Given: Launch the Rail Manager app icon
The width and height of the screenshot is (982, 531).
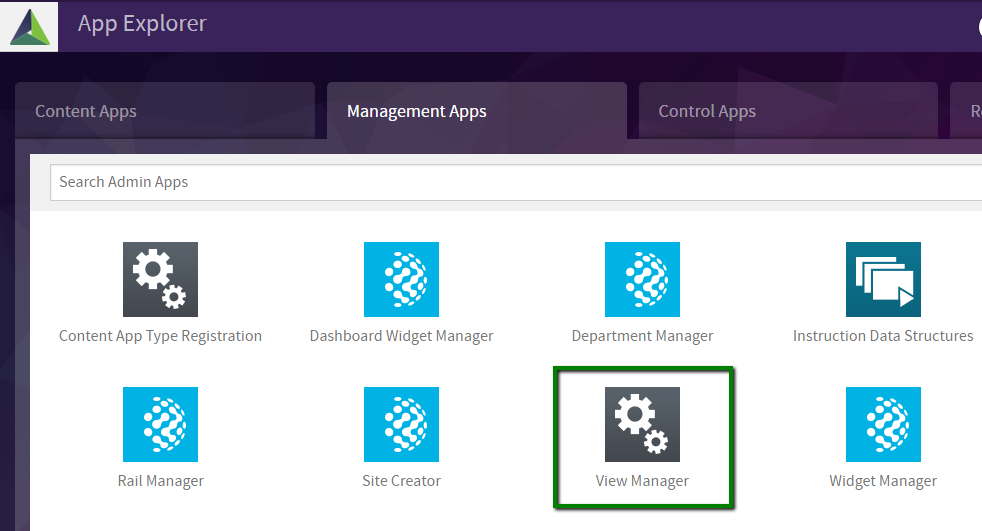Looking at the screenshot, I should 160,424.
